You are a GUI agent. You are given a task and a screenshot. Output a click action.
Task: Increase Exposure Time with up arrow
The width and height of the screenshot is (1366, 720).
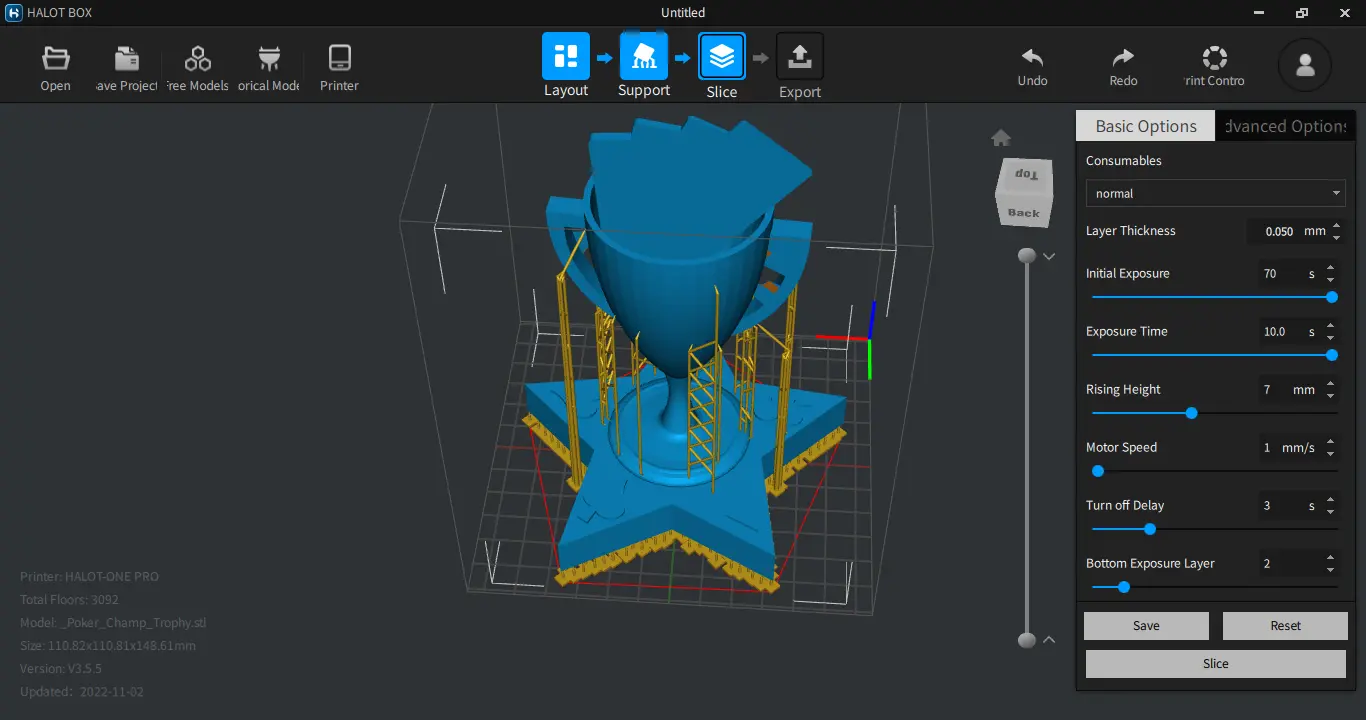pyautogui.click(x=1330, y=326)
